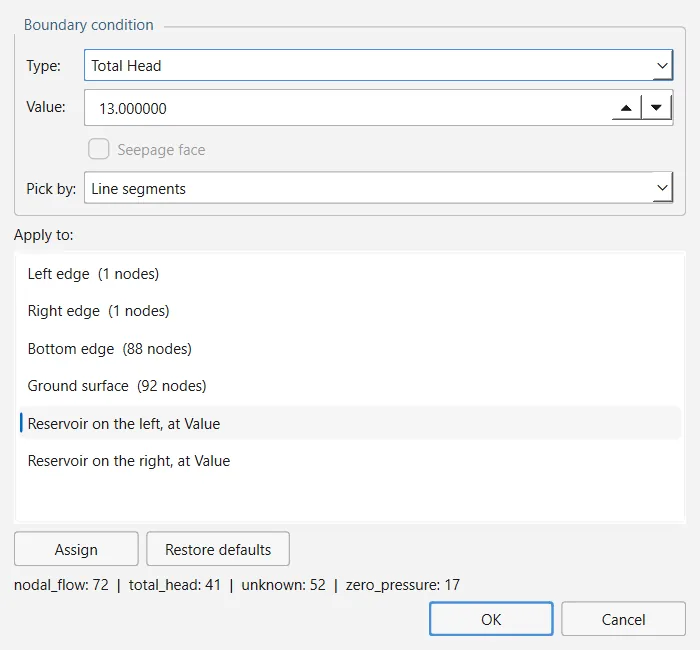Select Reservoir on the left, at Value
The height and width of the screenshot is (650, 700).
click(x=350, y=423)
